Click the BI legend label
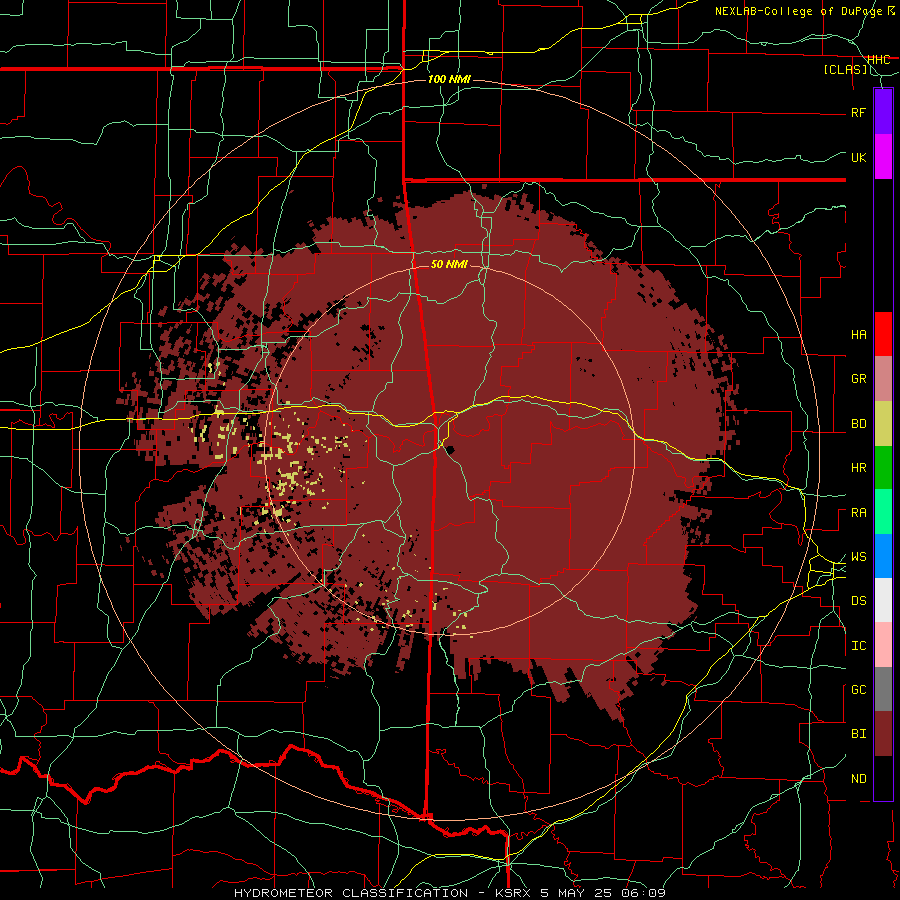The image size is (900, 900). coord(859,734)
